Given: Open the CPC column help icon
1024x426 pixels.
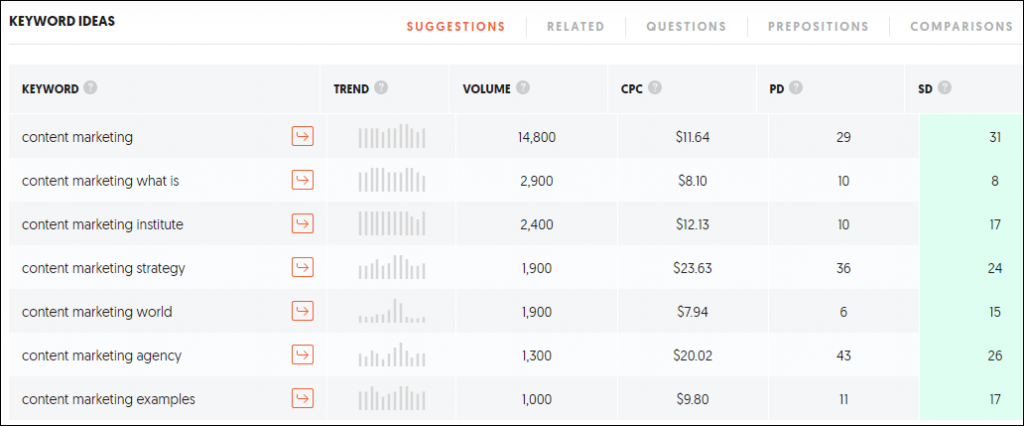Looking at the screenshot, I should tap(655, 89).
